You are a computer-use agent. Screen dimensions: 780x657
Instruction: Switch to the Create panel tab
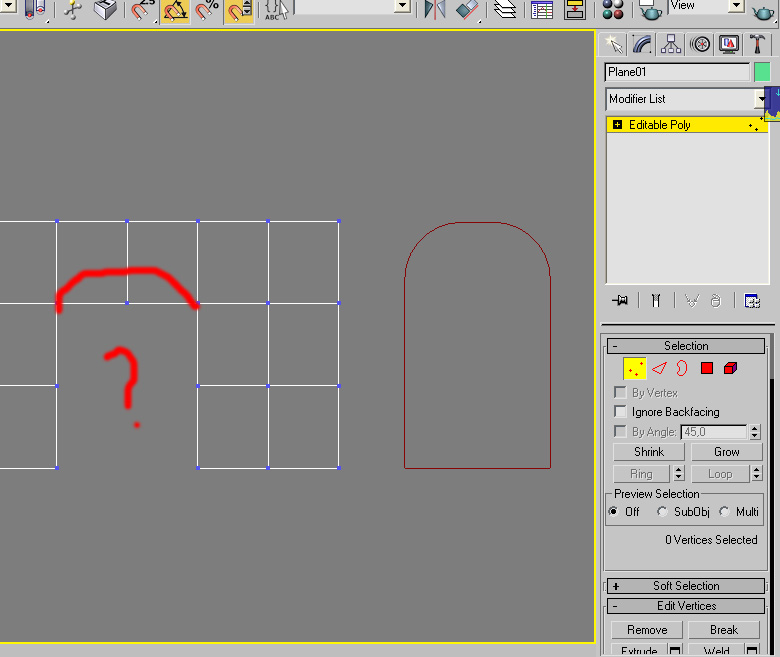click(613, 44)
